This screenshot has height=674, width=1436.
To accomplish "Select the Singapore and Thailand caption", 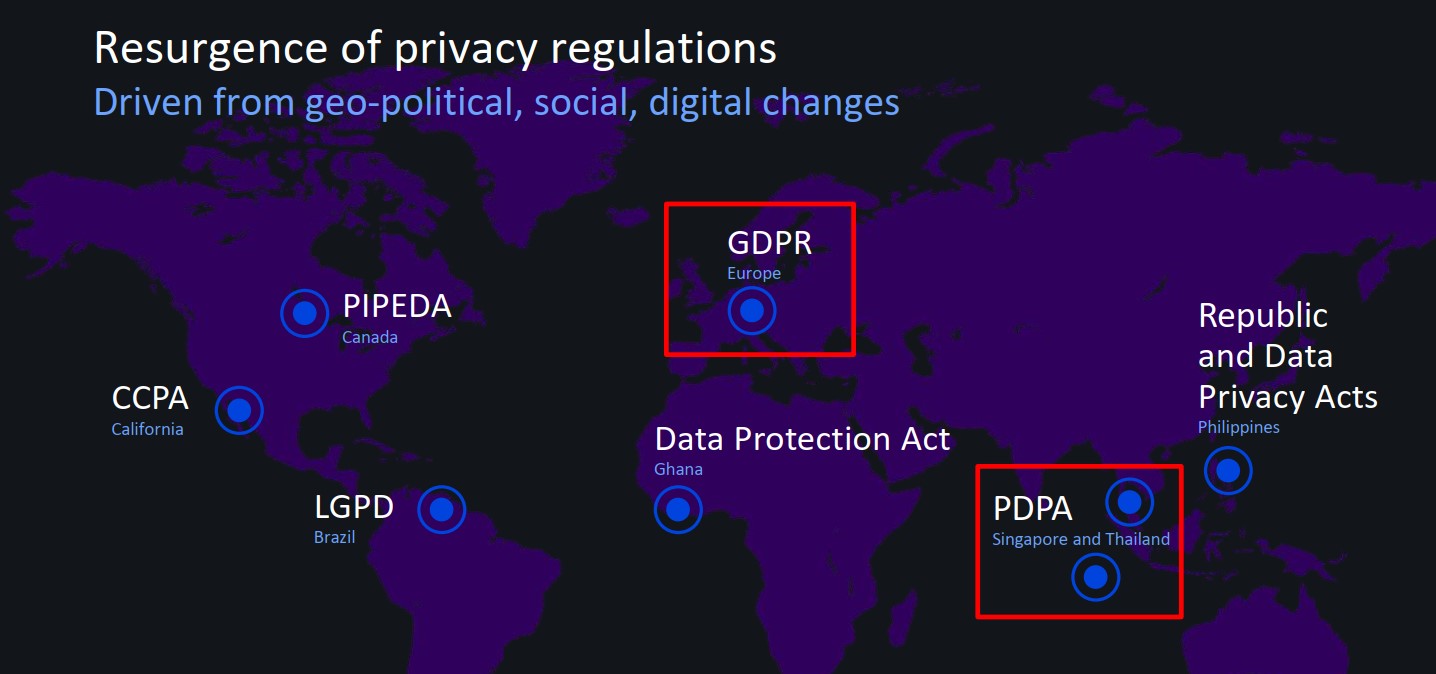I will tap(1080, 539).
